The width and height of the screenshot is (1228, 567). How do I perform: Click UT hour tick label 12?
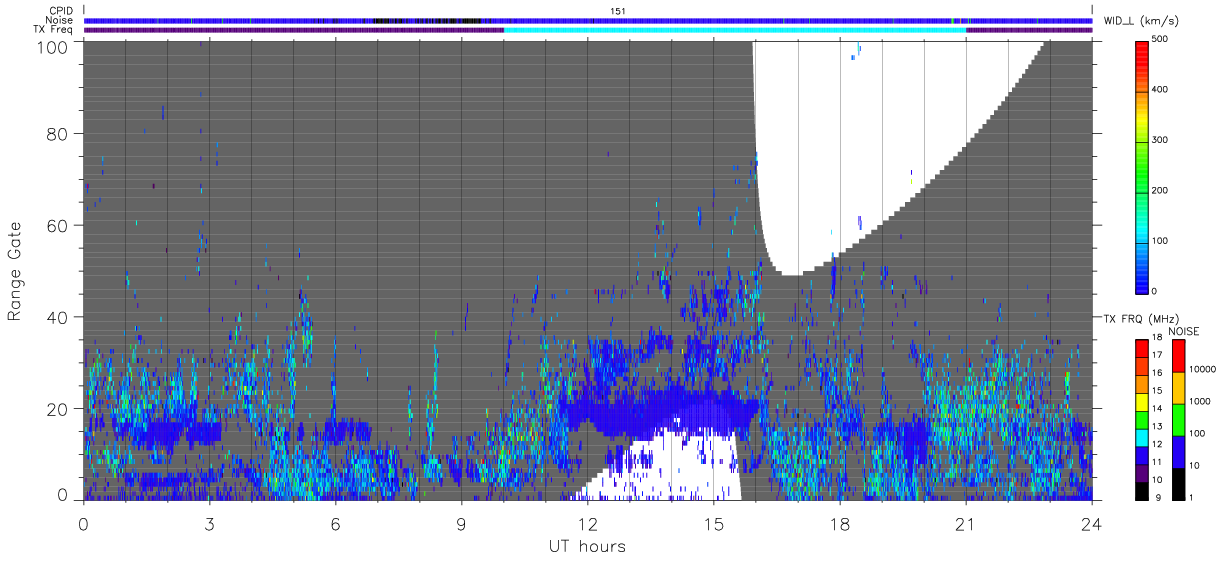588,524
